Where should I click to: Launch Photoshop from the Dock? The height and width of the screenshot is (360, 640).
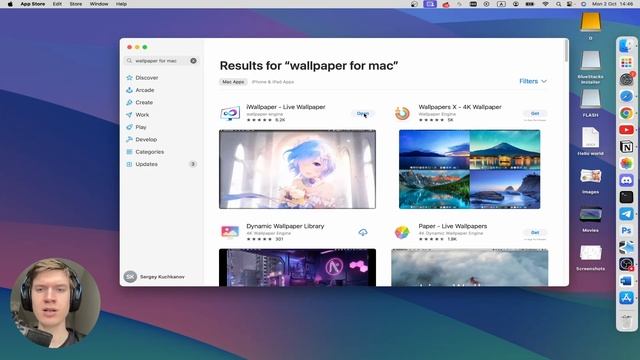[x=626, y=231]
